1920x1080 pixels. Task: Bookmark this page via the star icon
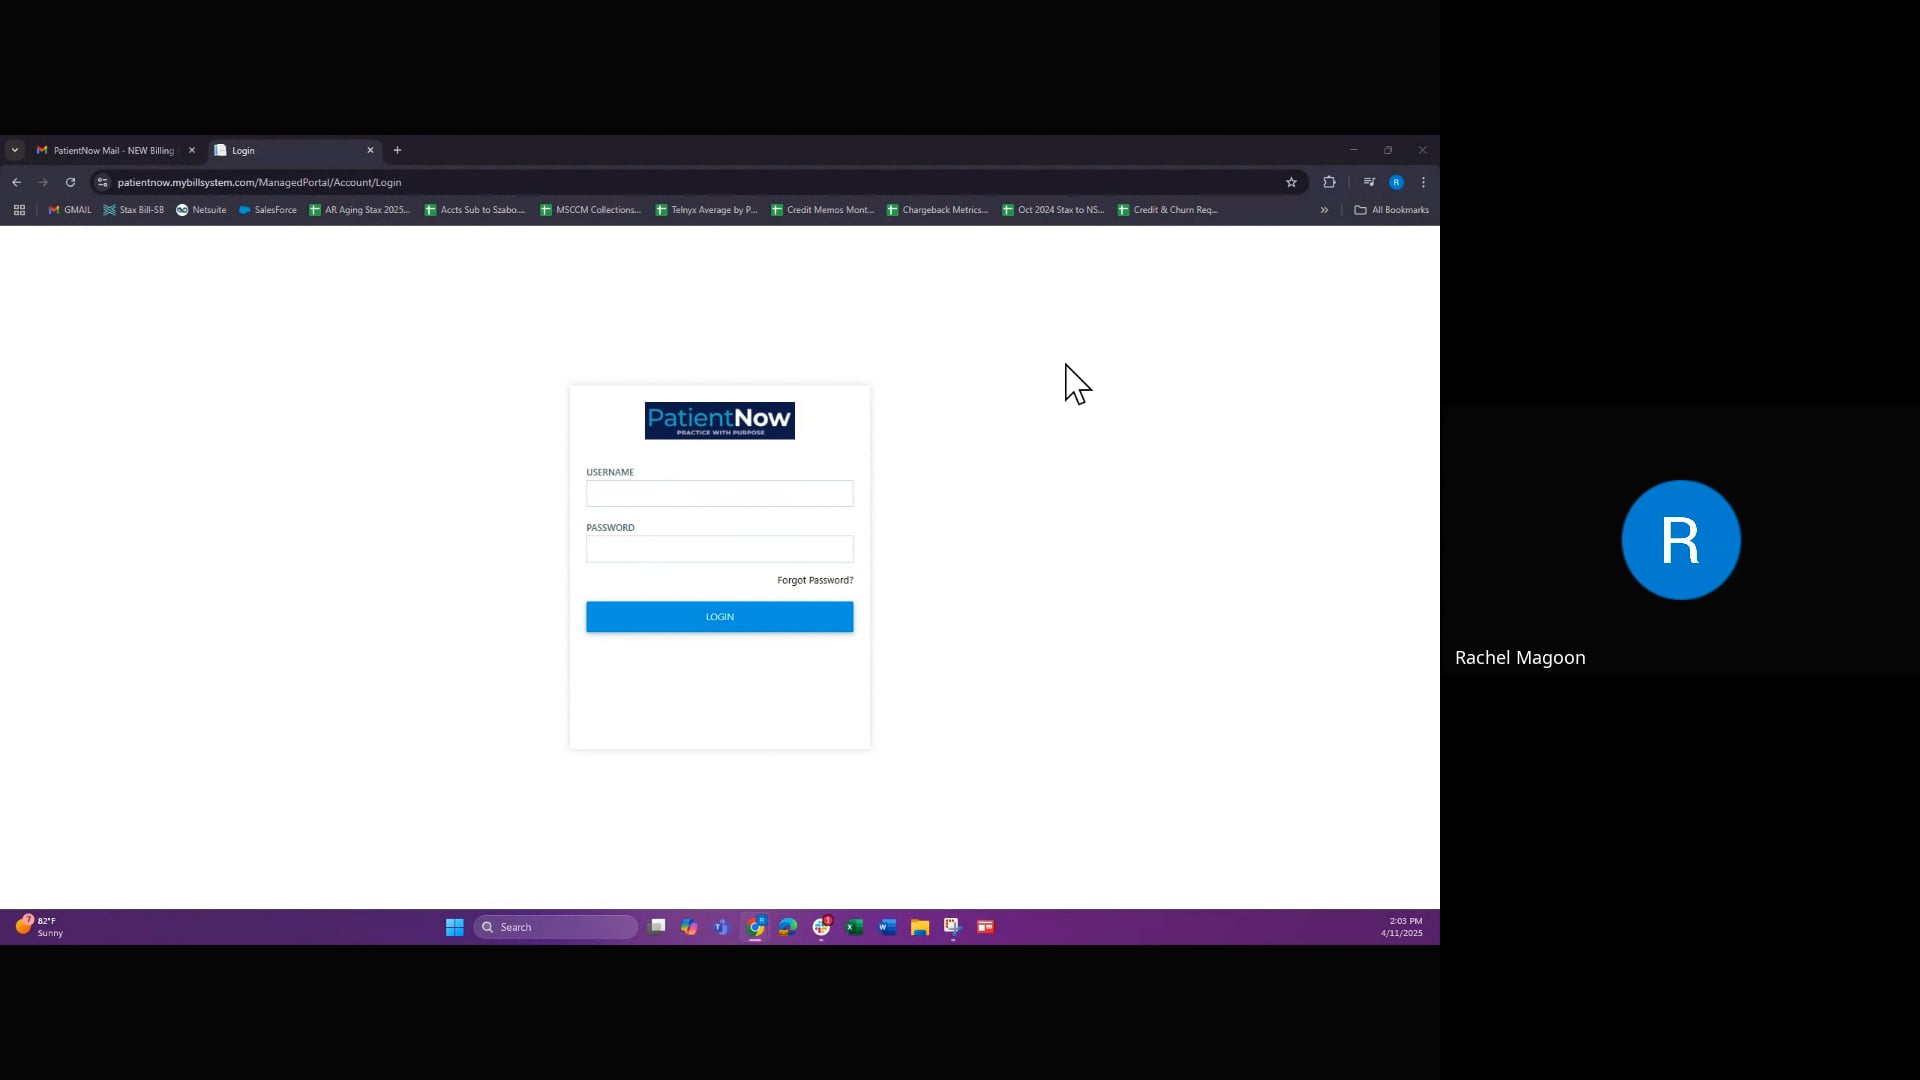tap(1291, 182)
